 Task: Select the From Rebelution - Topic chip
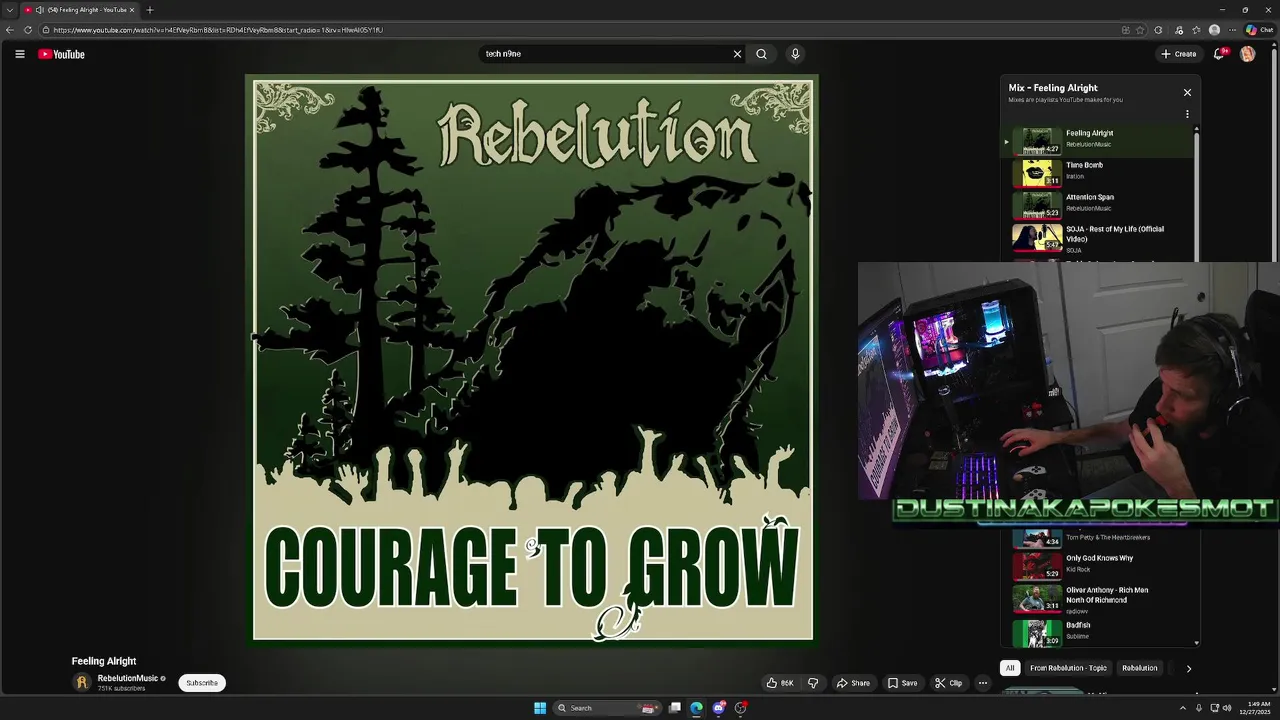1068,668
